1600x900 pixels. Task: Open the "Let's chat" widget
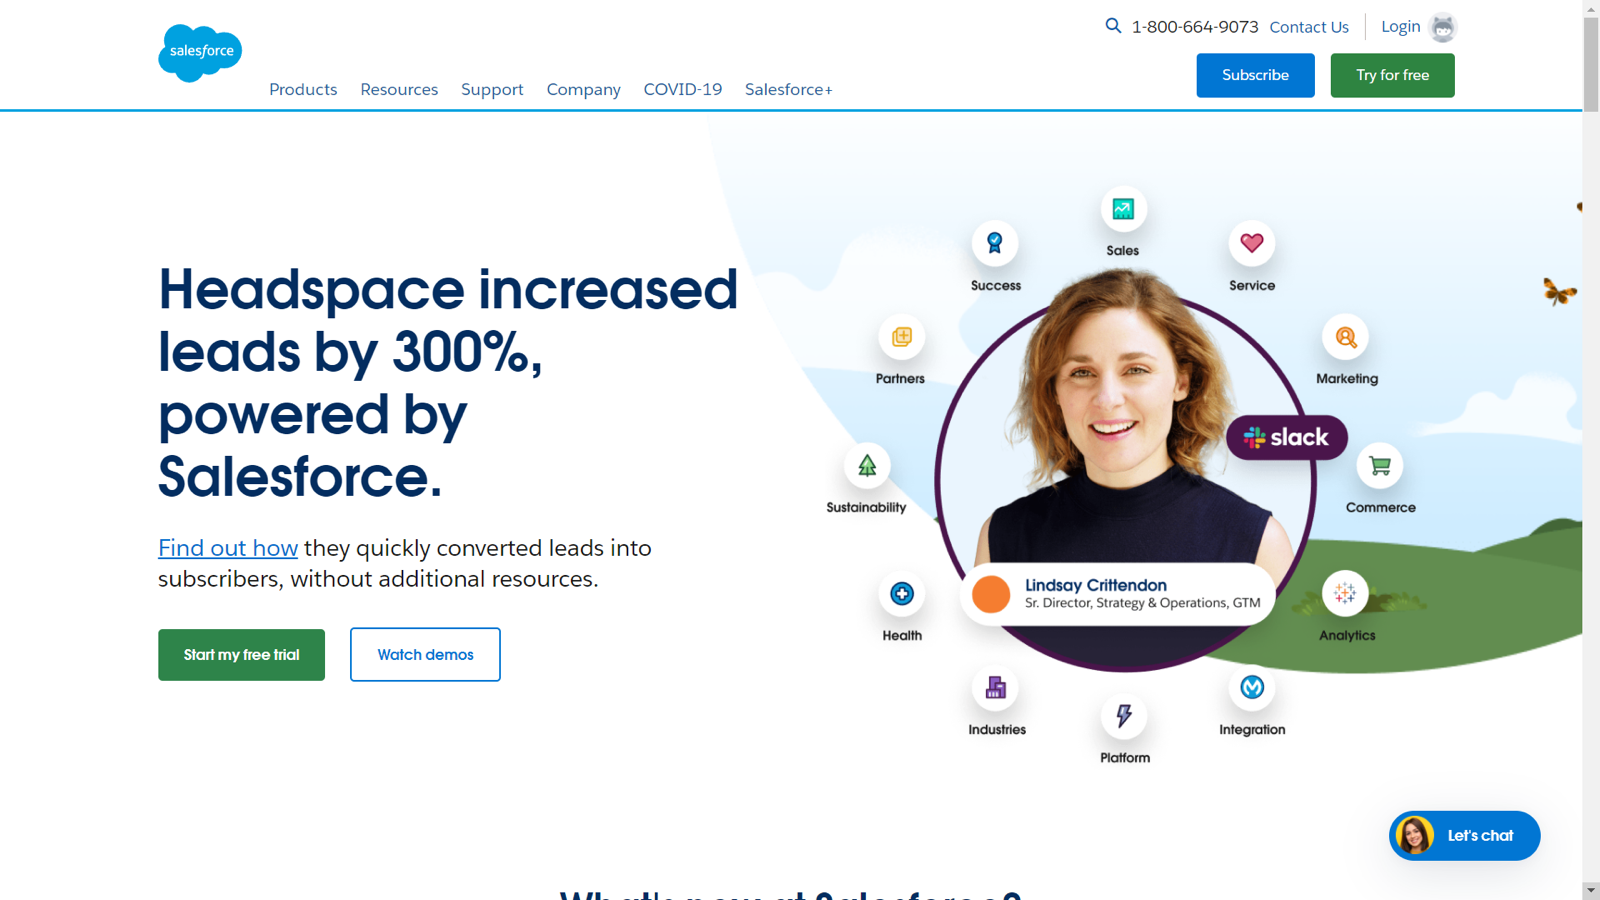click(1464, 835)
